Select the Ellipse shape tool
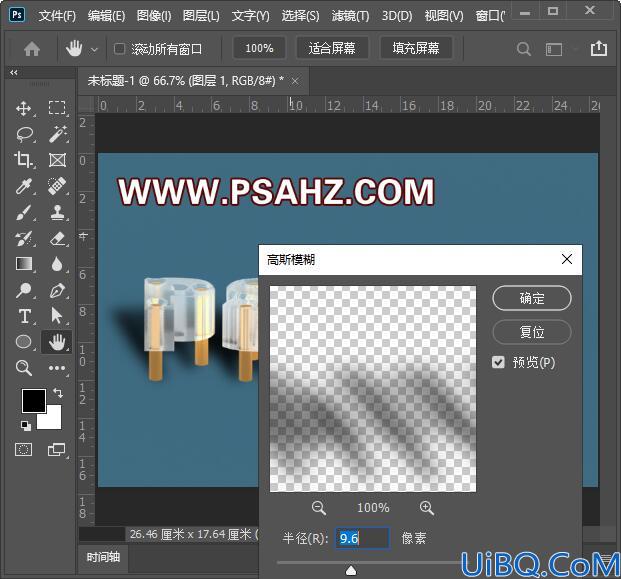 coord(24,341)
